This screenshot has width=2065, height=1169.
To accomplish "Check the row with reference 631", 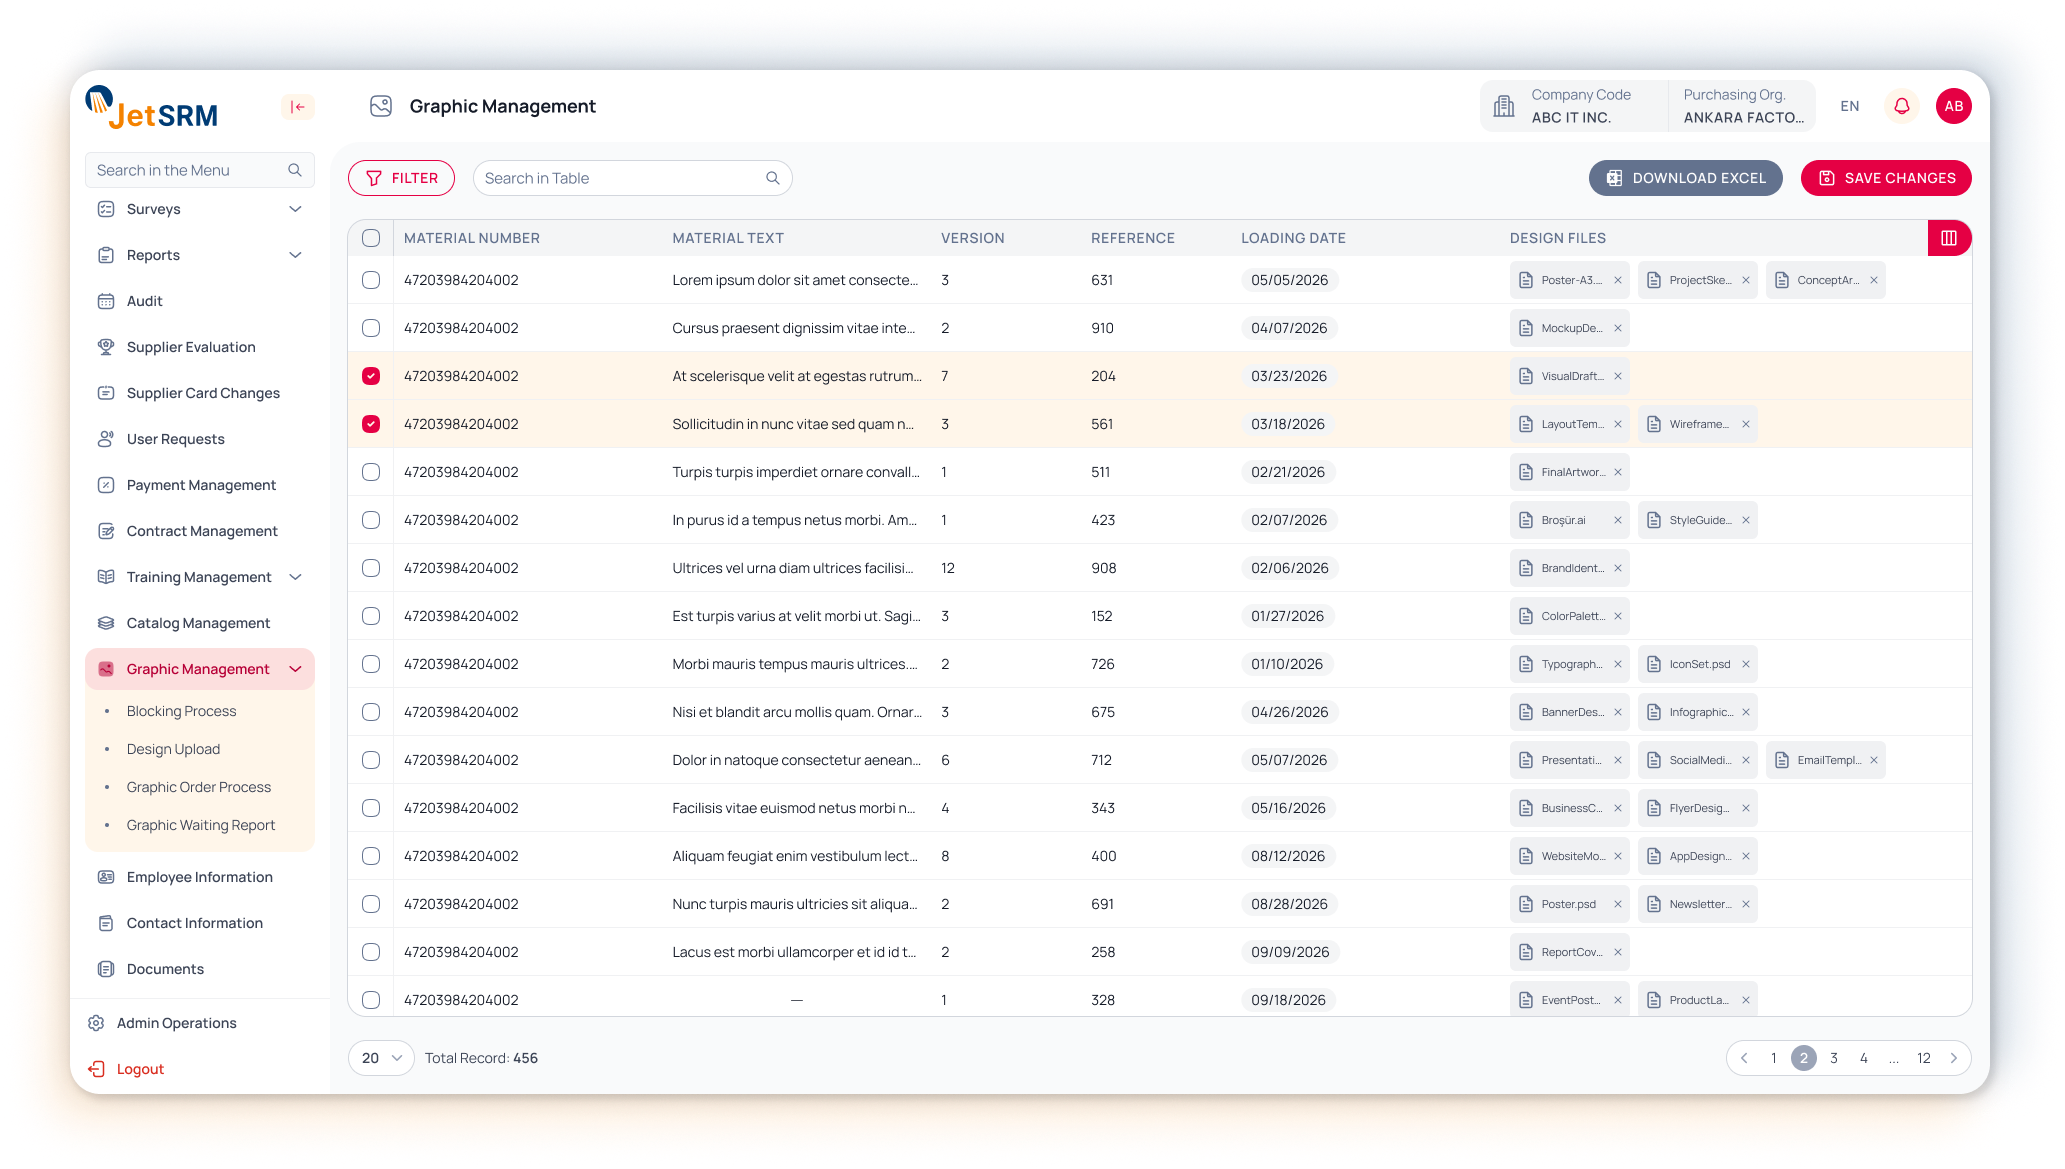I will coord(371,280).
